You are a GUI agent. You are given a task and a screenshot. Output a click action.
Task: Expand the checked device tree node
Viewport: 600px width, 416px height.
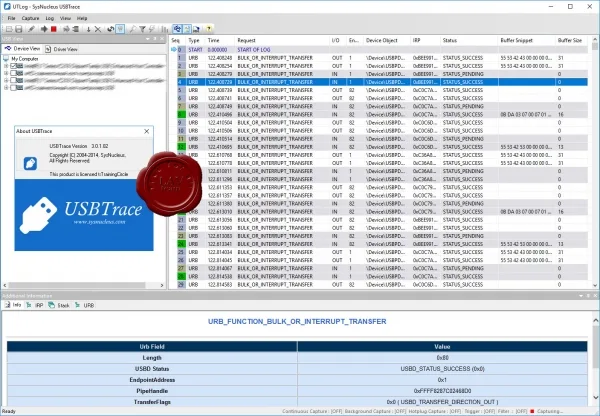[x=6, y=66]
